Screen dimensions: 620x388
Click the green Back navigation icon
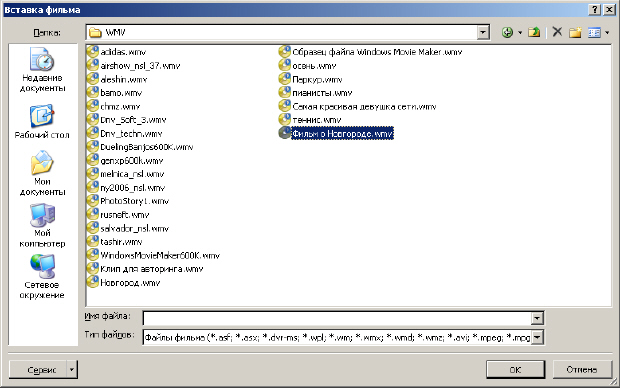507,32
